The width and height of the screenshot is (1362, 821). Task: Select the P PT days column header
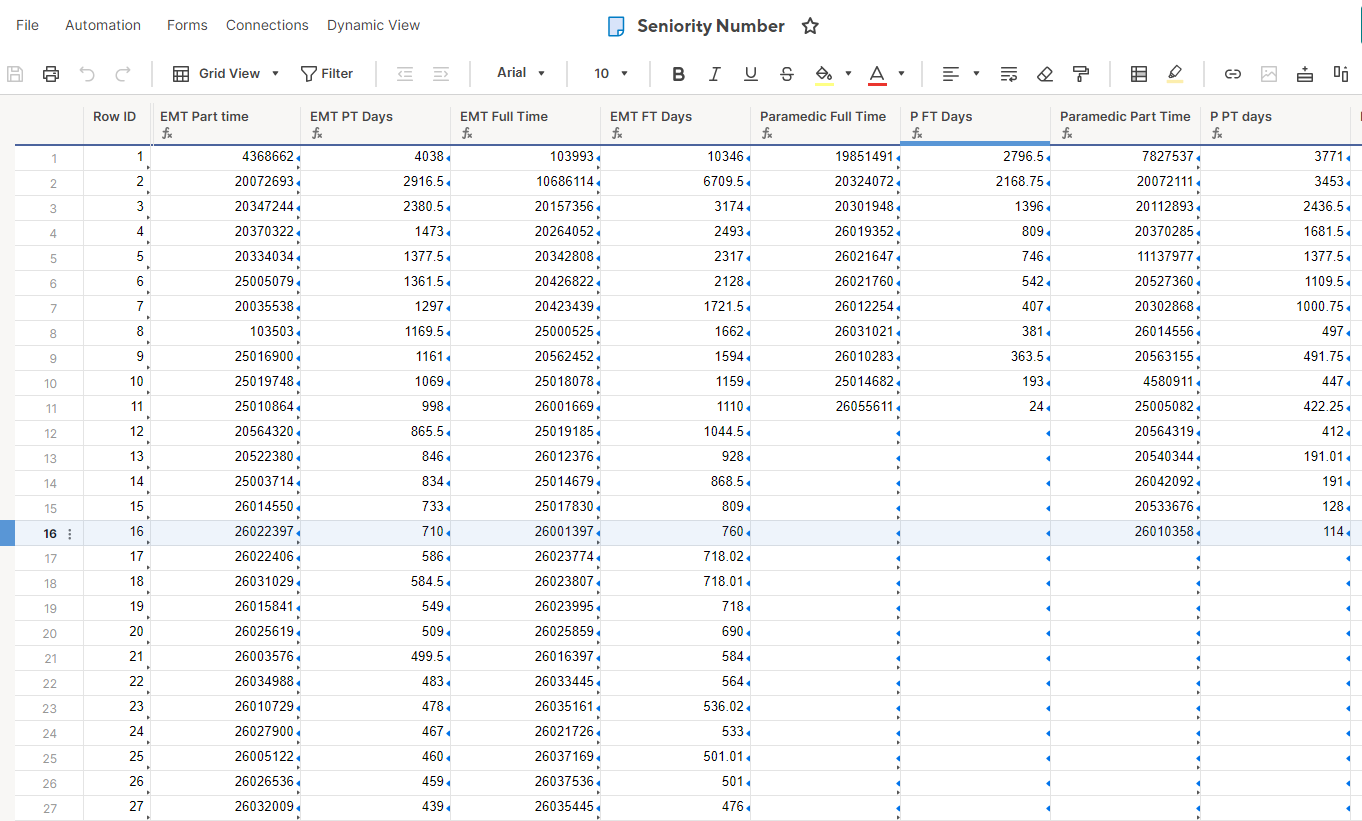coord(1276,123)
